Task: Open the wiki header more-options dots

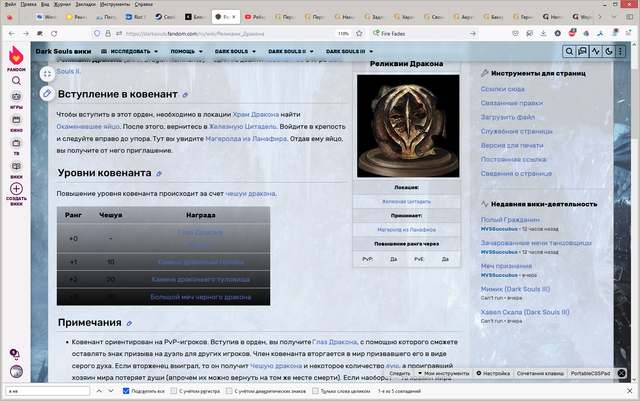Action: [x=620, y=51]
